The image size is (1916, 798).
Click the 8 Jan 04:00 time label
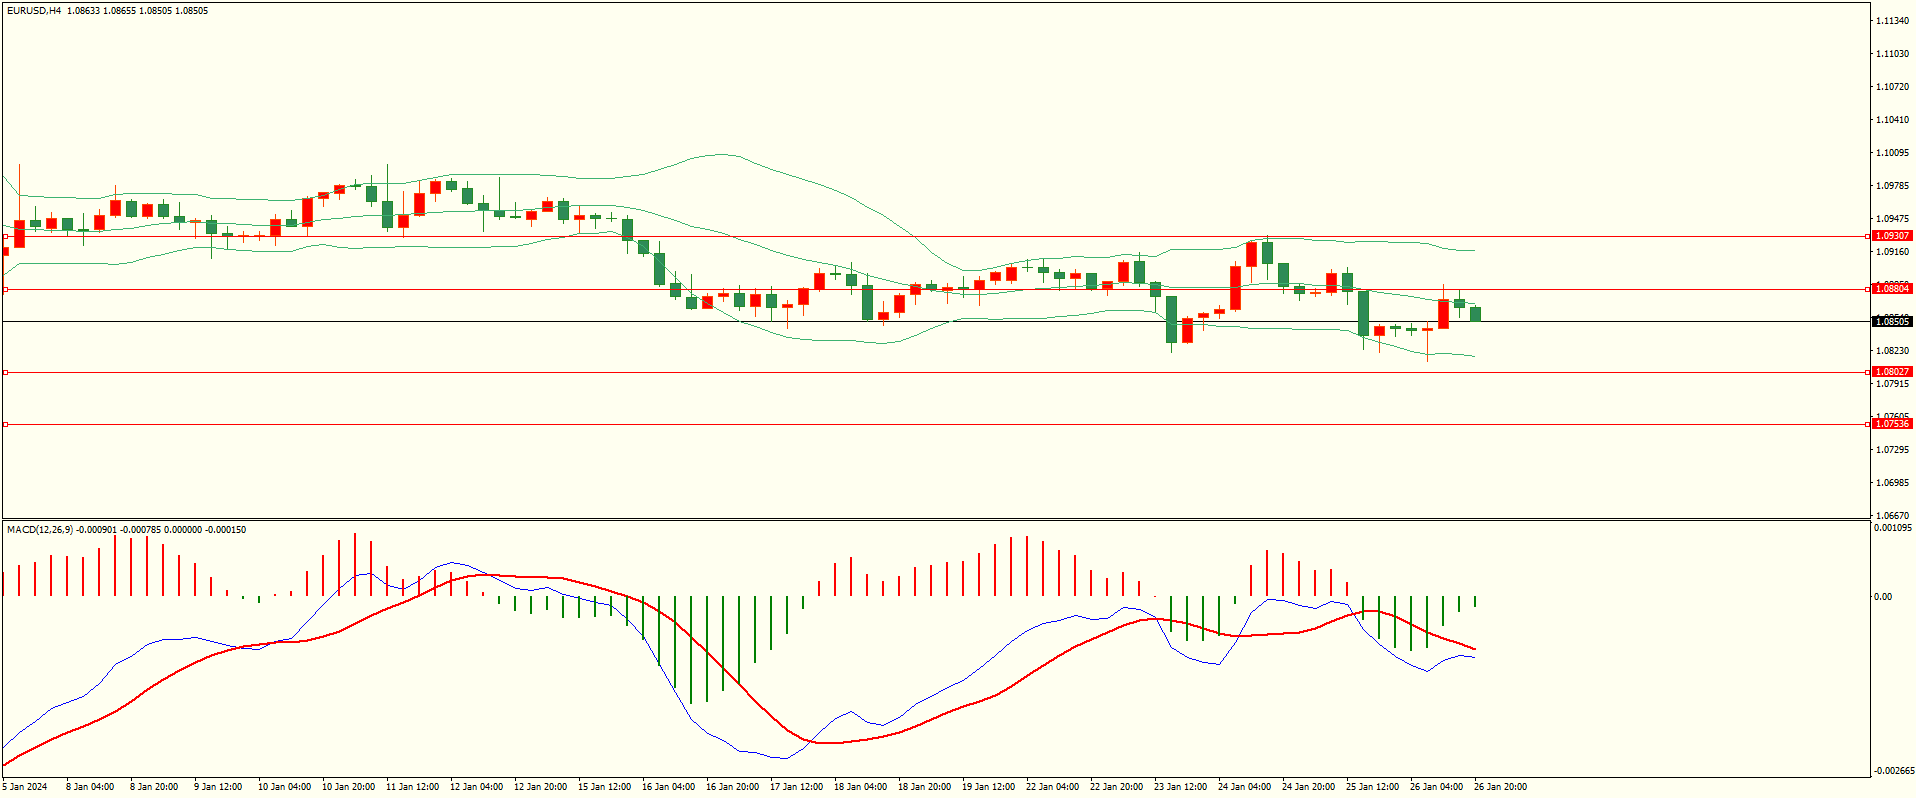(90, 787)
